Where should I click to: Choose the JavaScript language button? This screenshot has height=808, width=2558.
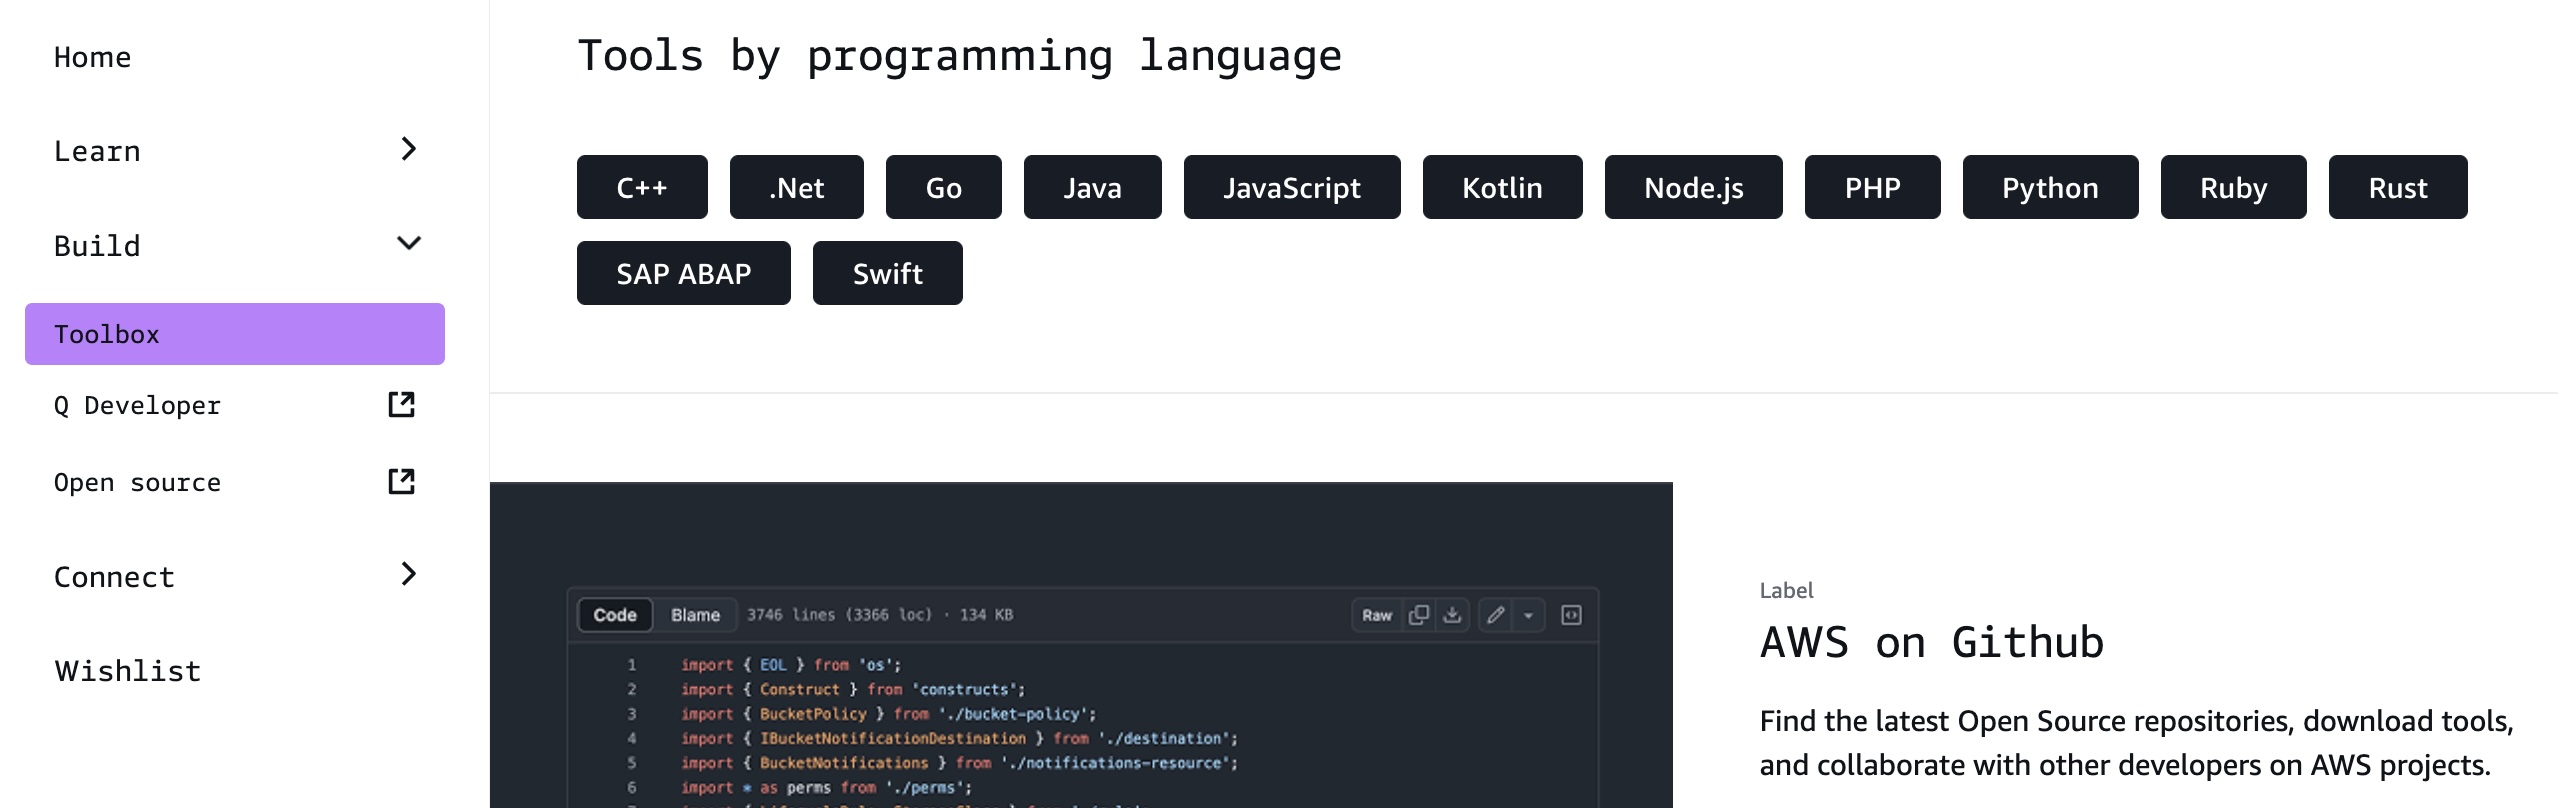pyautogui.click(x=1292, y=187)
